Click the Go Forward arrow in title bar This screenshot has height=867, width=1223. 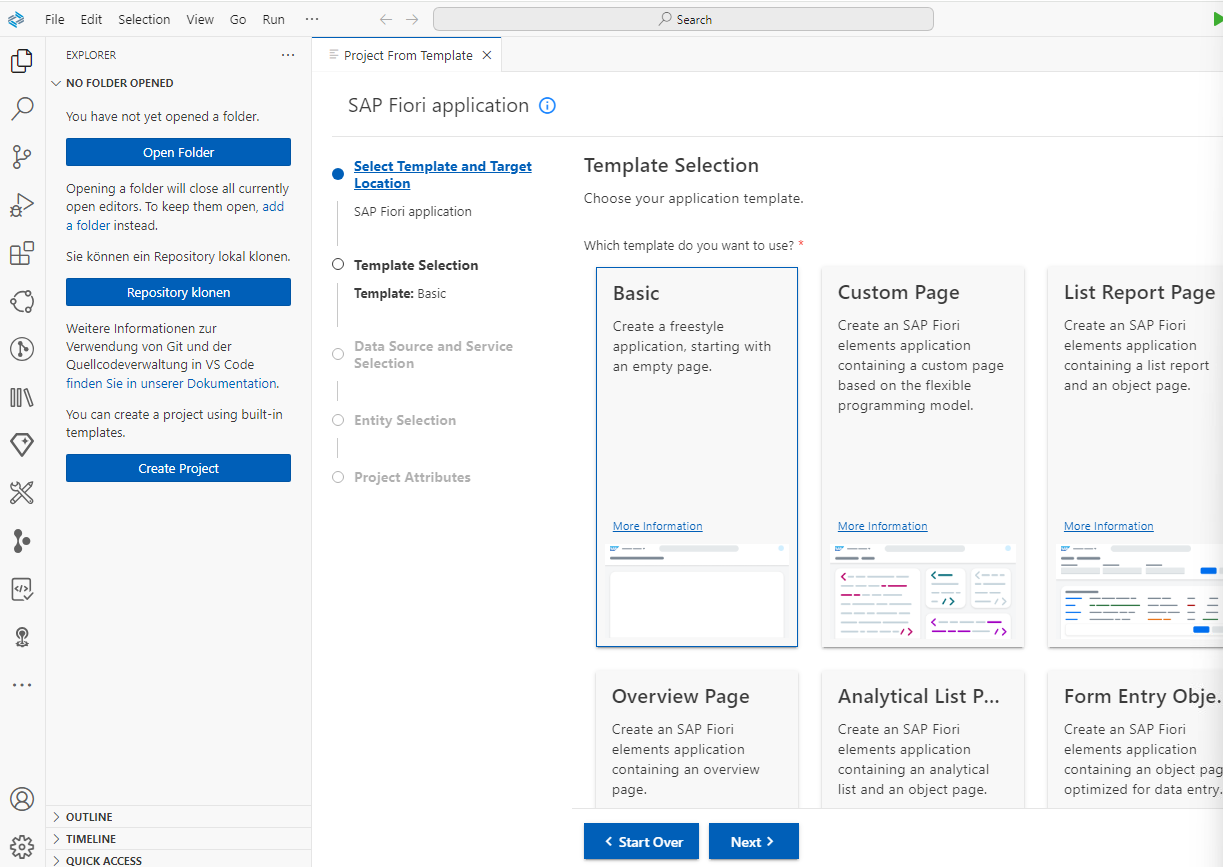(x=412, y=19)
